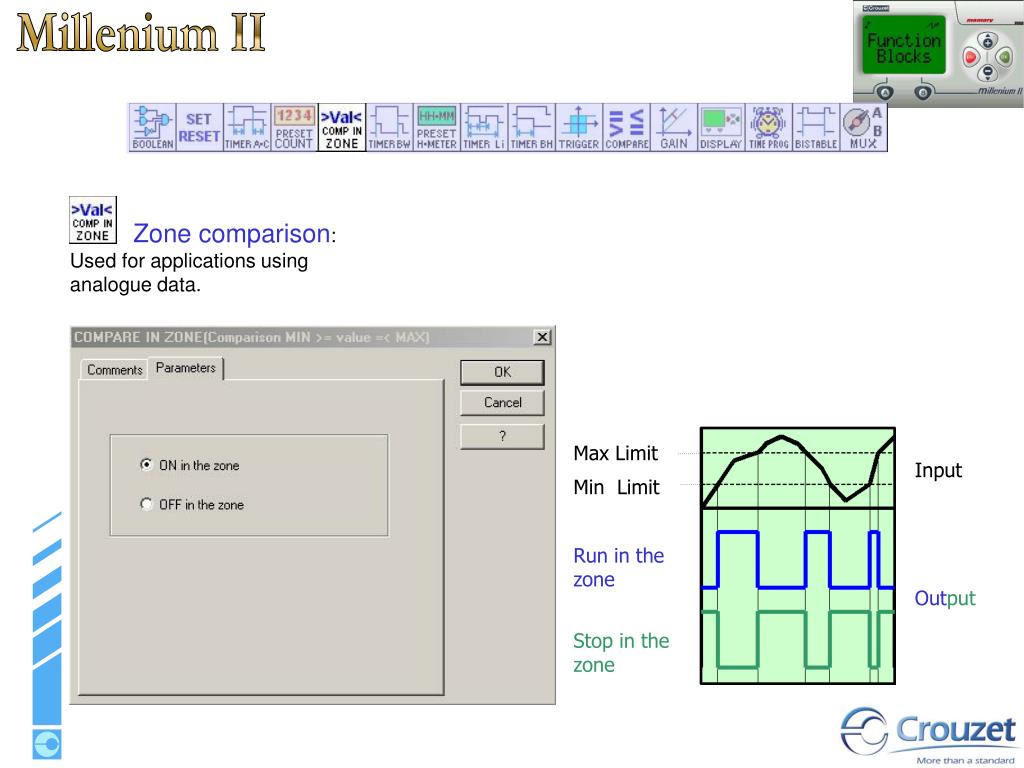Click the Cancel button
This screenshot has height=768, width=1024.
point(502,403)
